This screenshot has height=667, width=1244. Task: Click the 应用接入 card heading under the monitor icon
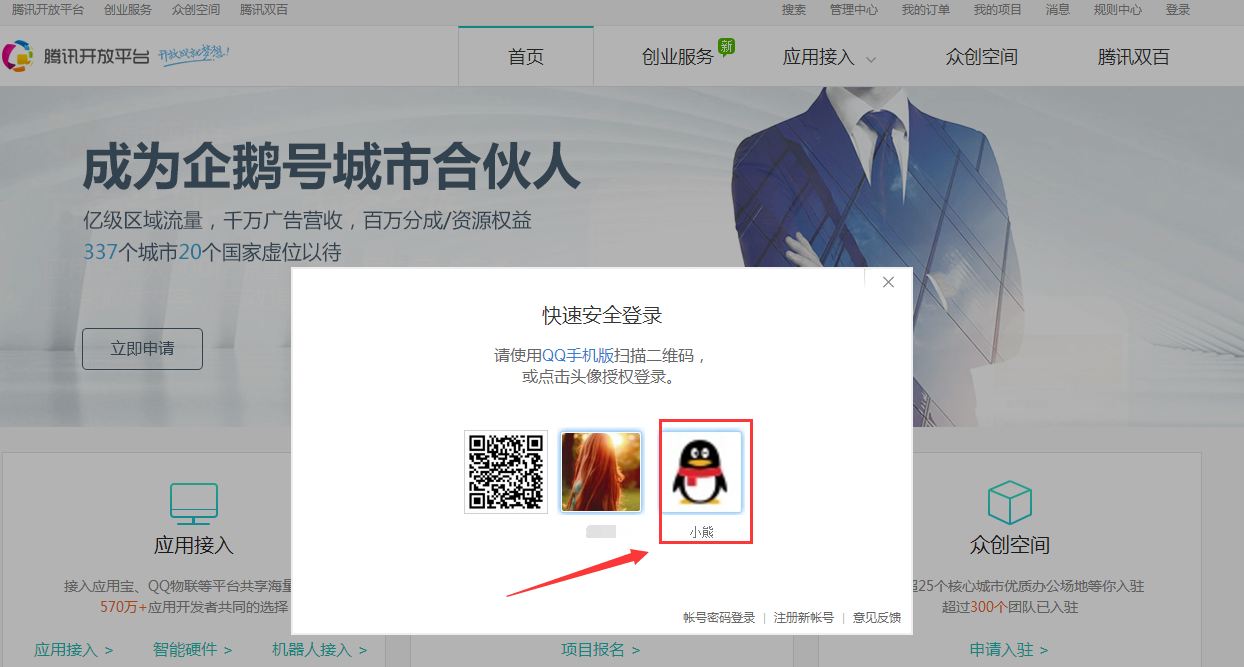pos(193,545)
